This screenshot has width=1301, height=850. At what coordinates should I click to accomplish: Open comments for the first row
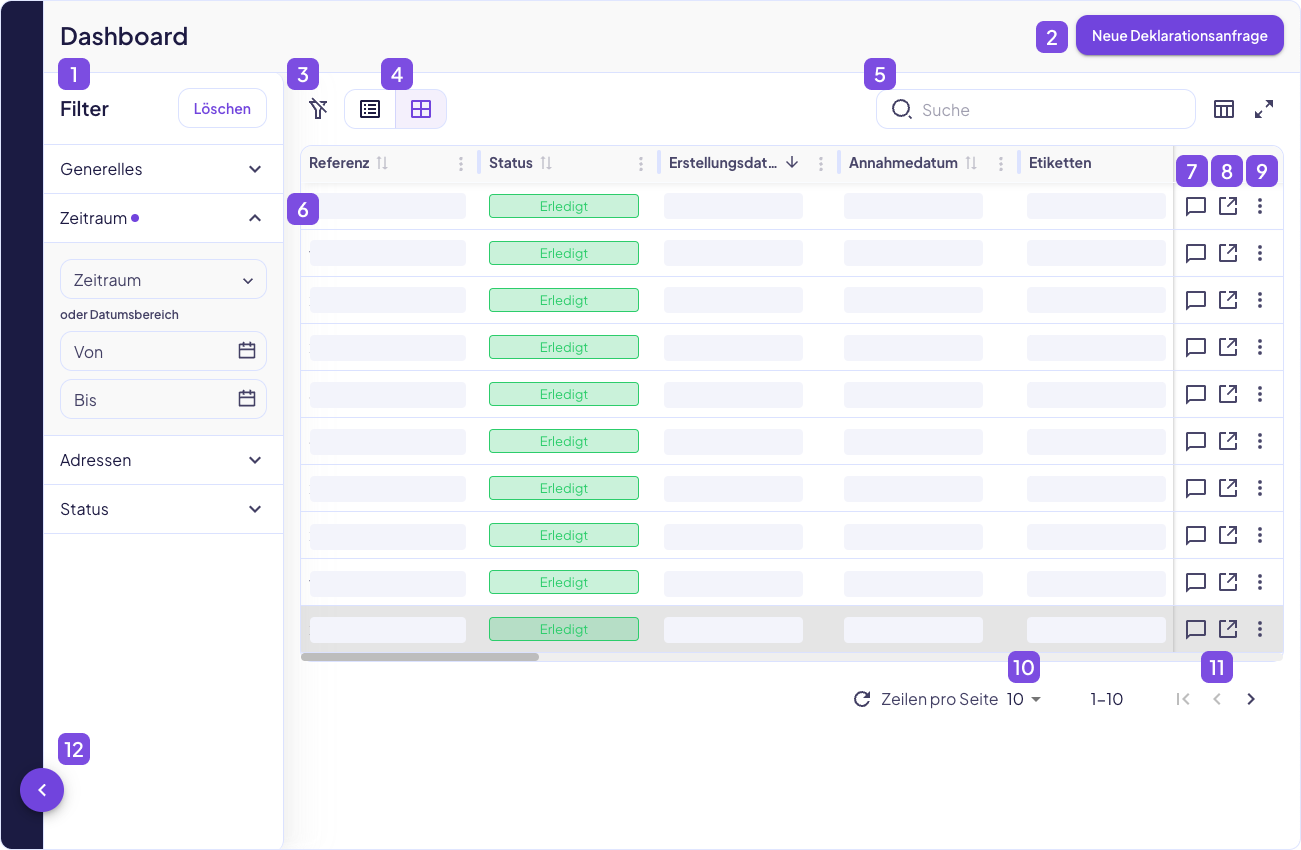tap(1195, 207)
